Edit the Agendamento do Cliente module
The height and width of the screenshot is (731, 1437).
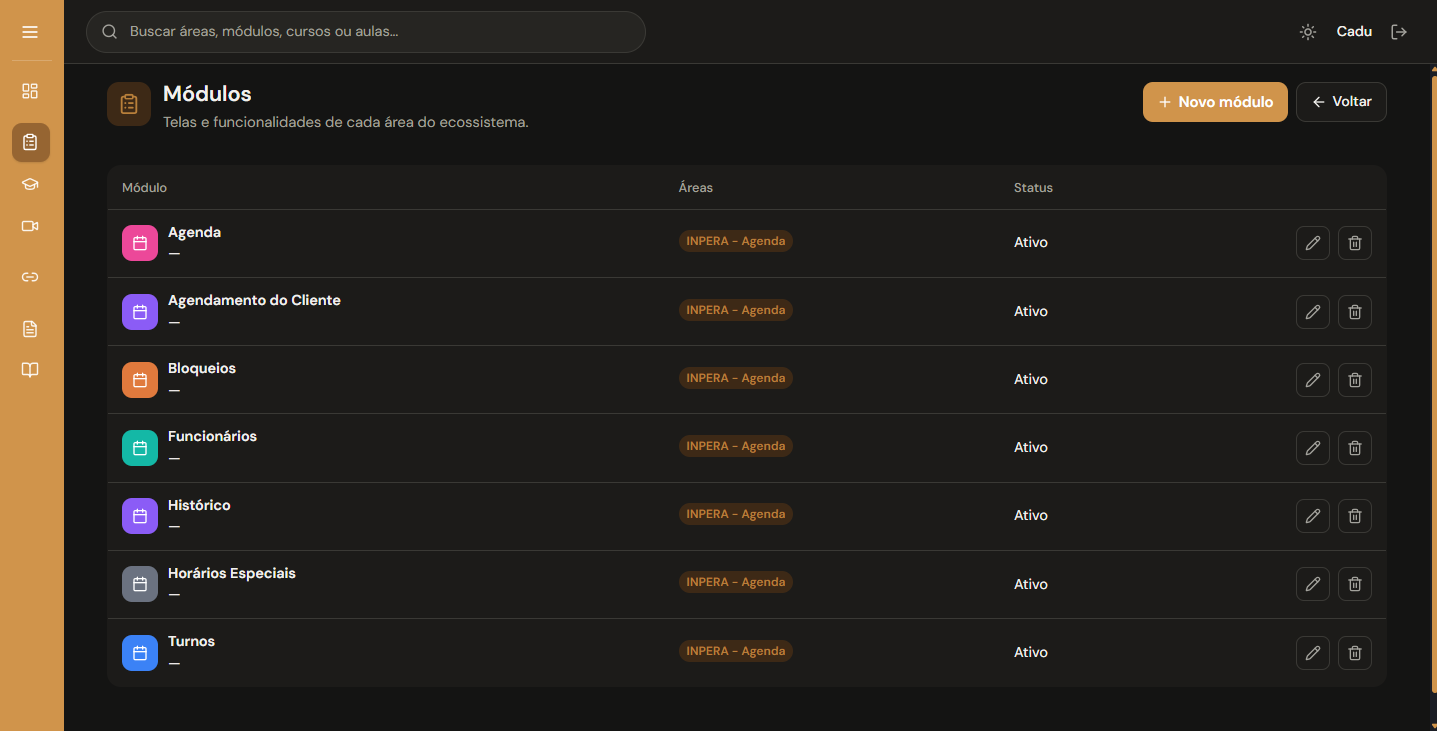tap(1313, 312)
